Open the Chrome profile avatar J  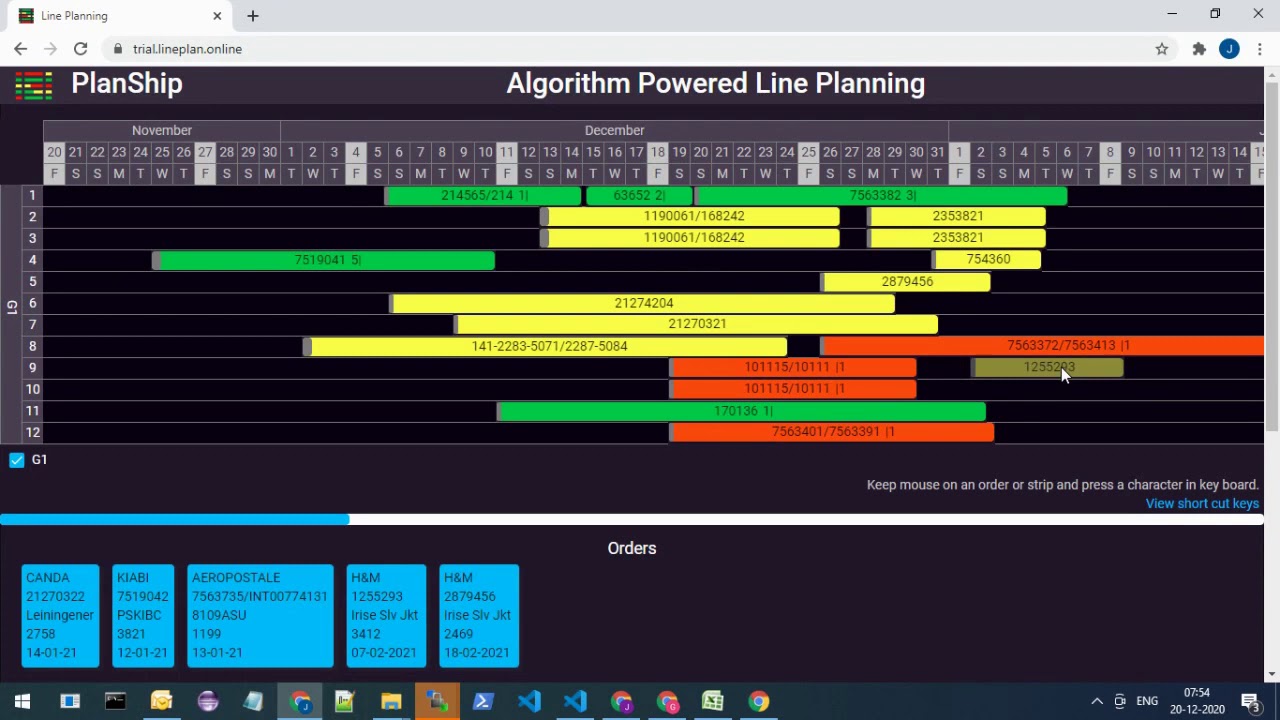[1229, 48]
